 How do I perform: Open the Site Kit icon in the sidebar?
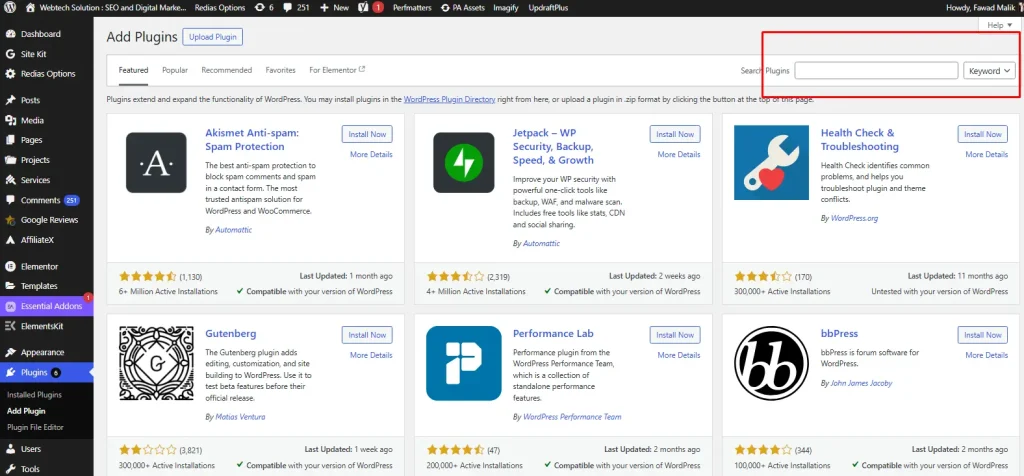pos(10,54)
